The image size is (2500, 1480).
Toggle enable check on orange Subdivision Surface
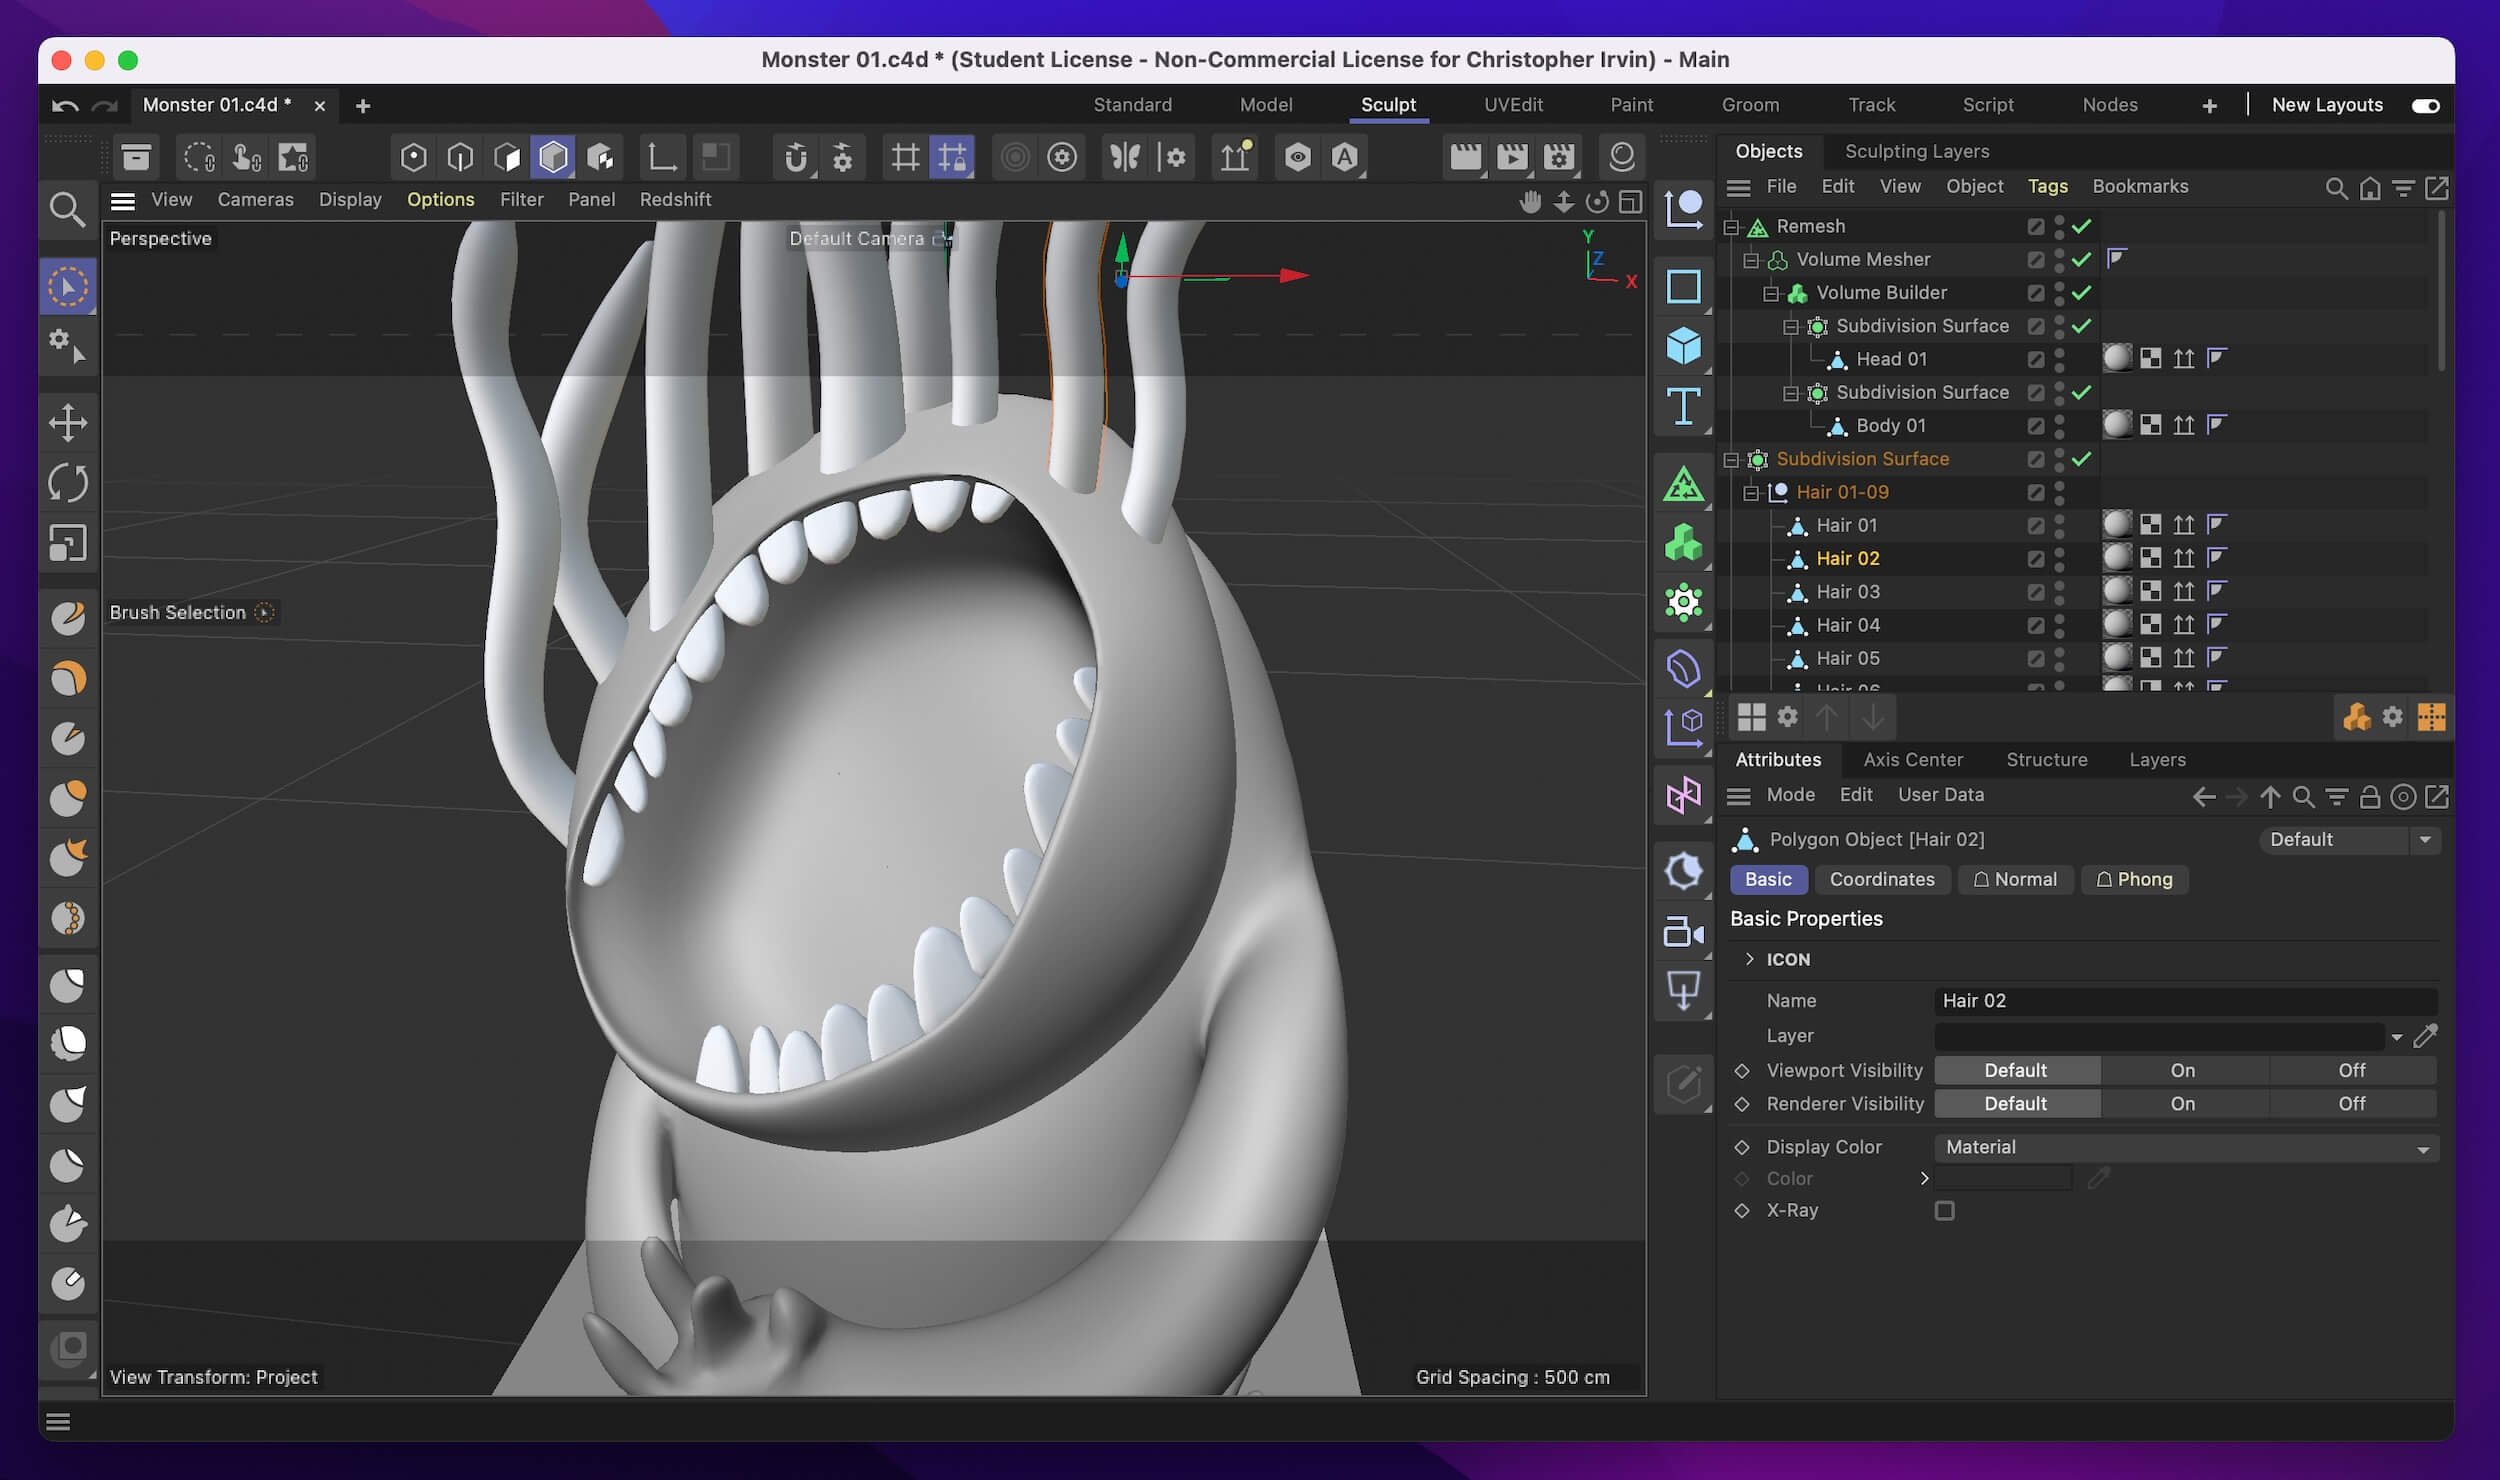click(2081, 459)
